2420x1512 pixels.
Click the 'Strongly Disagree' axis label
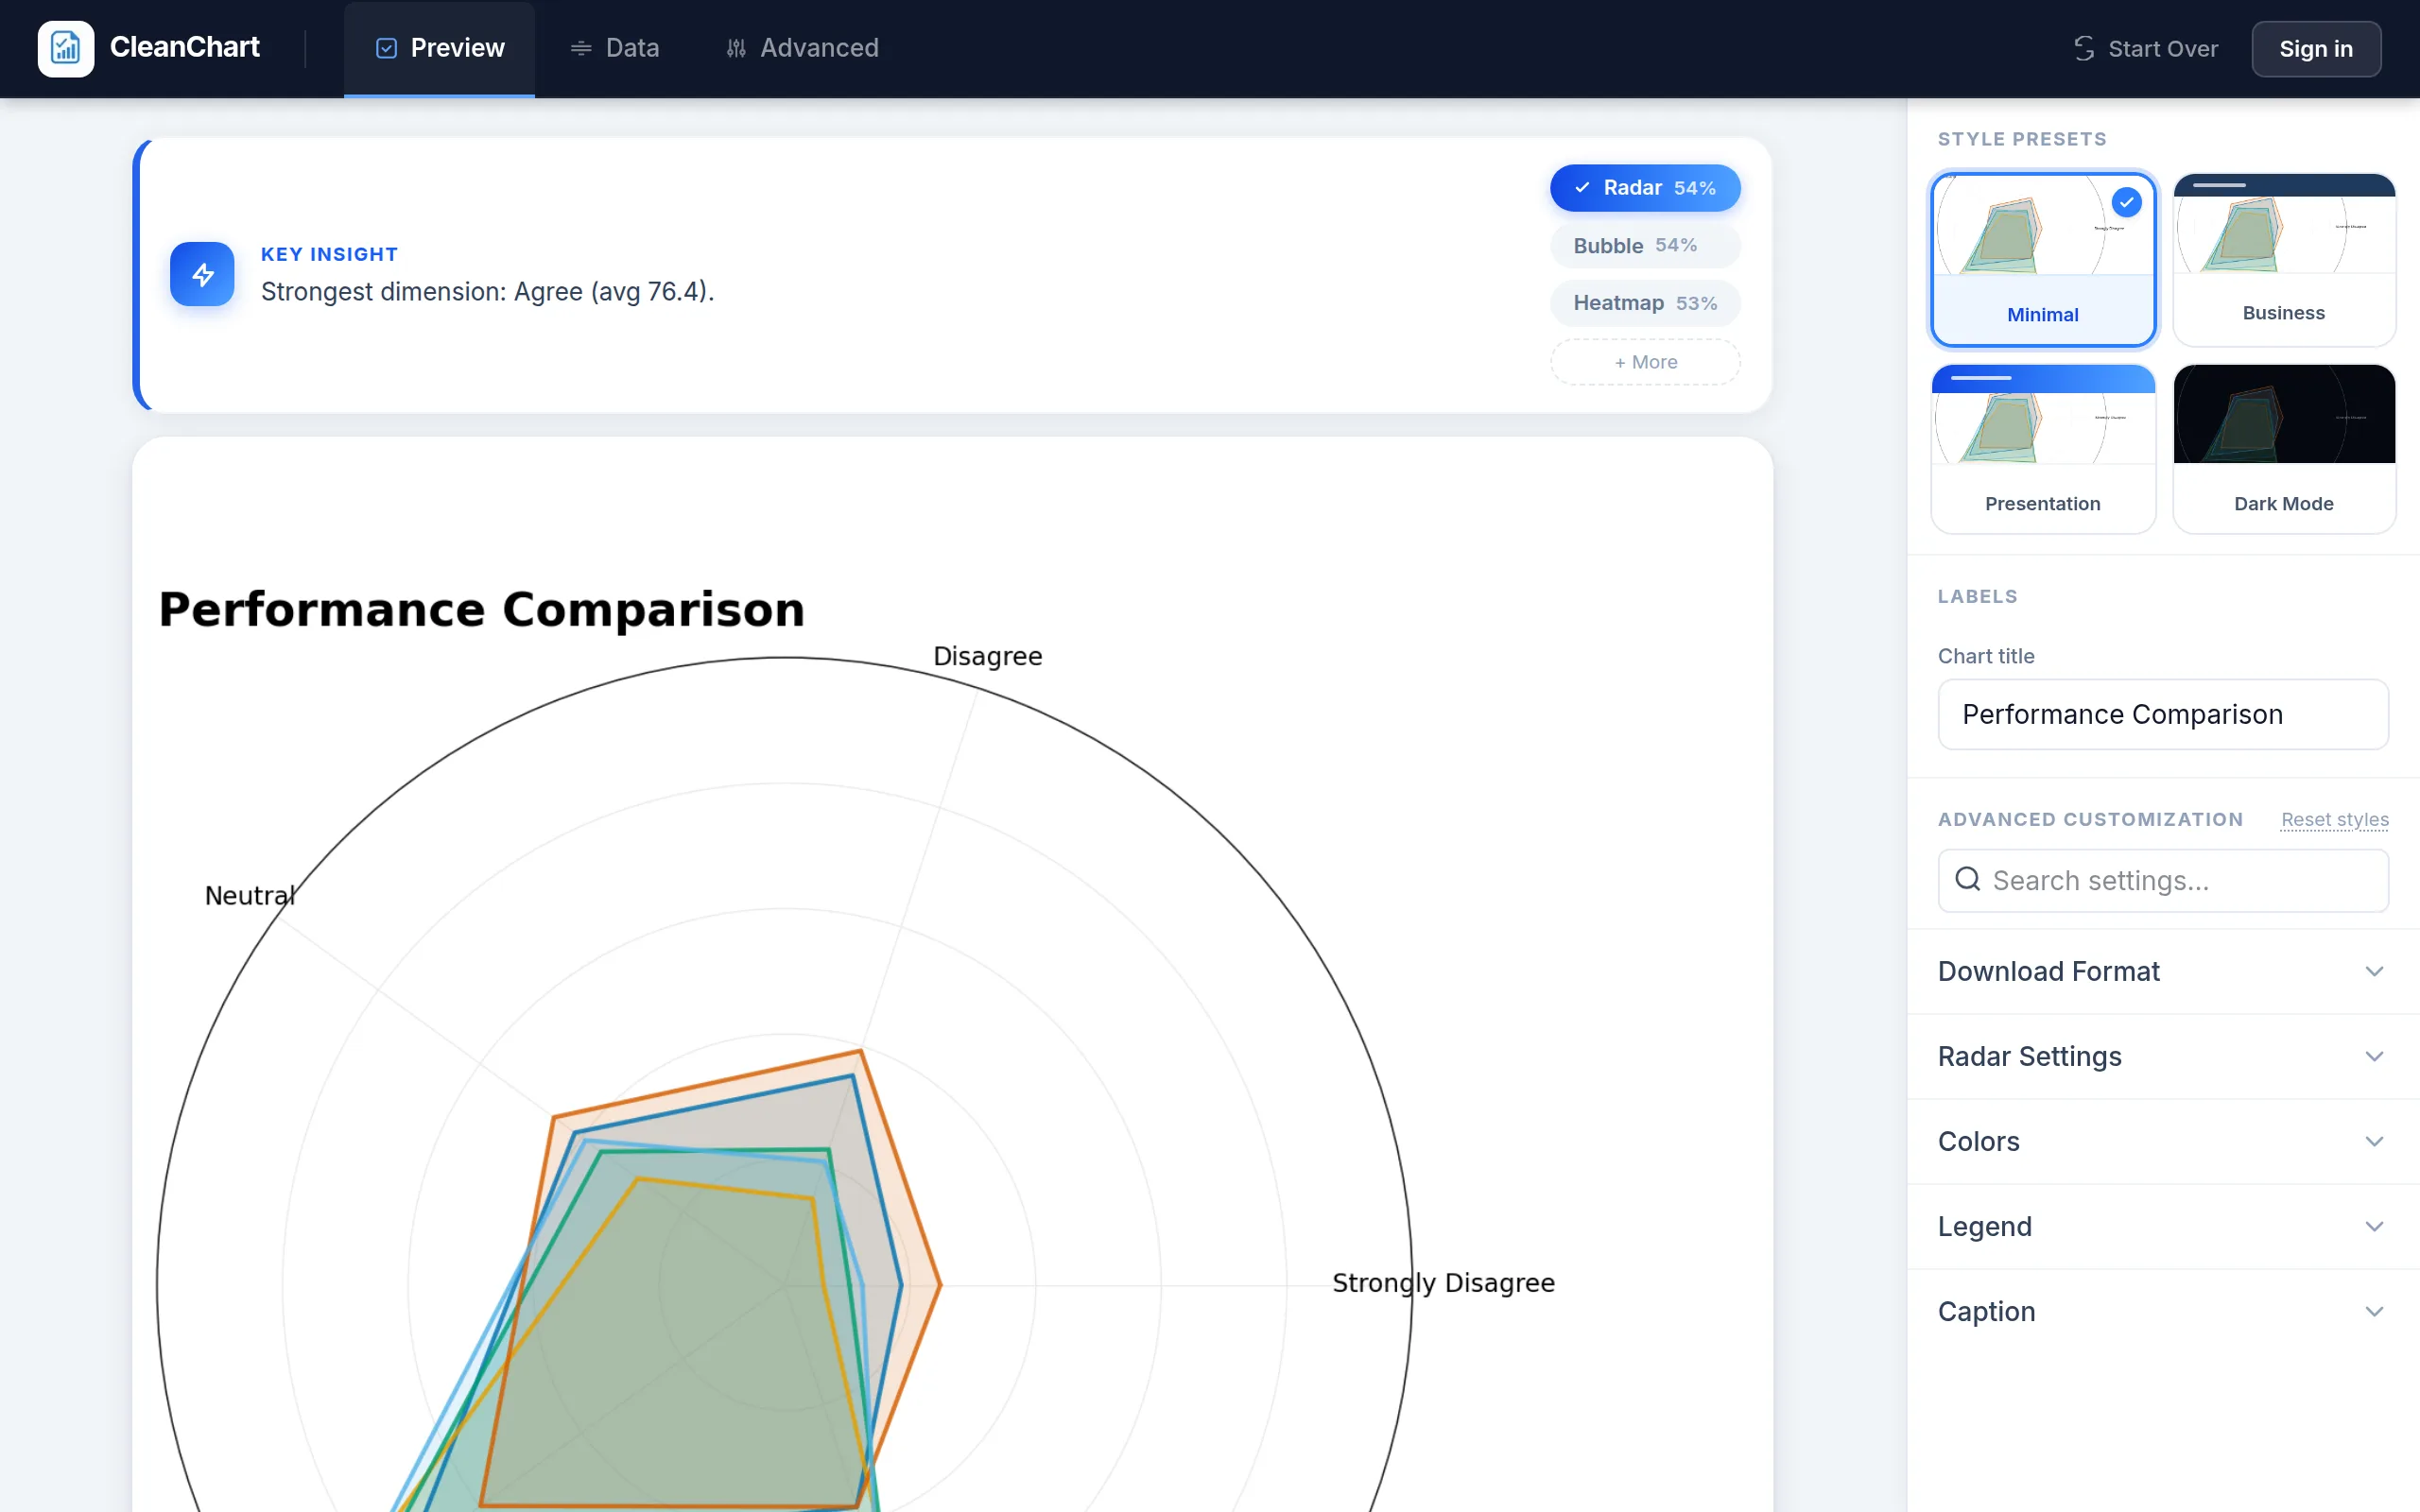pos(1443,1282)
